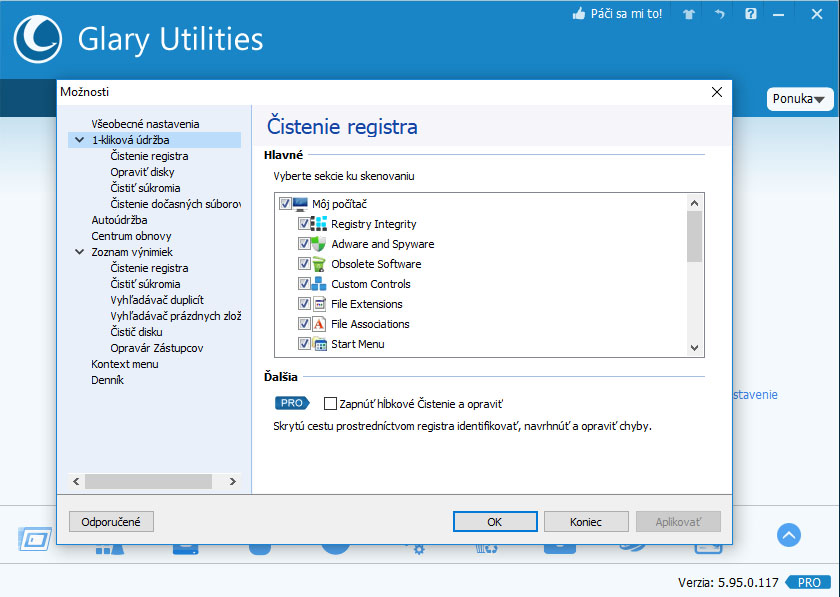
Task: Click the Adware and Spyware shield icon
Action: tap(320, 244)
